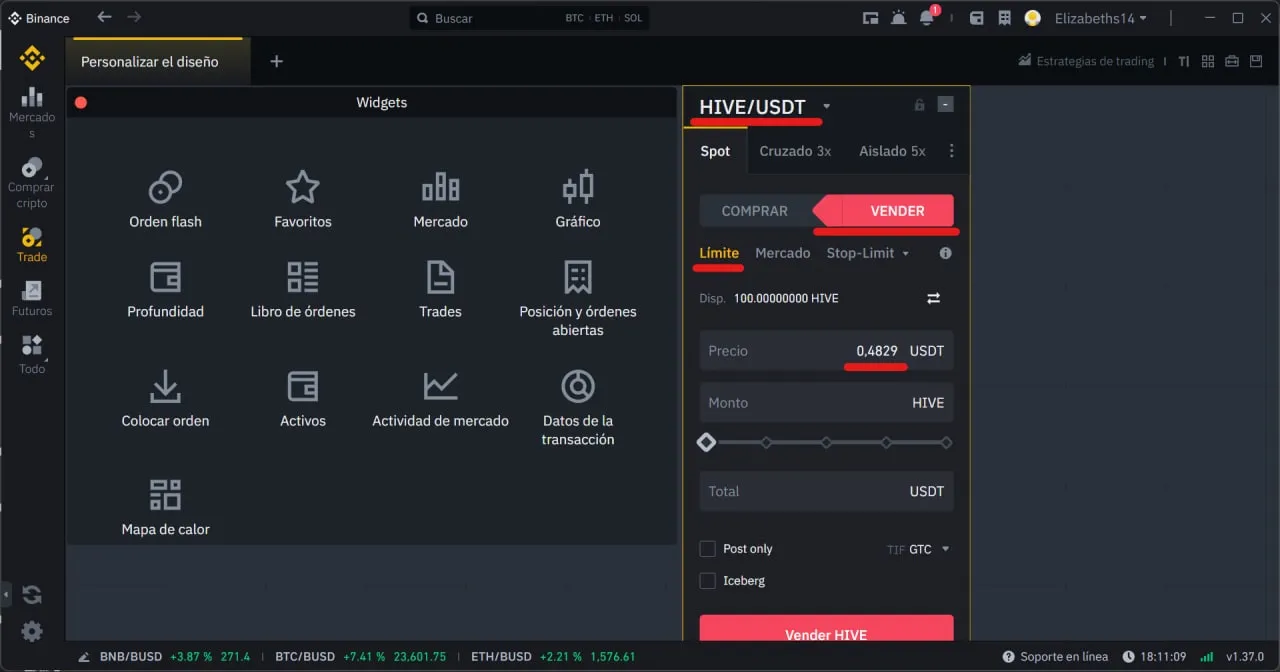Open the Todo sidebar menu
1280x672 pixels.
click(x=32, y=355)
